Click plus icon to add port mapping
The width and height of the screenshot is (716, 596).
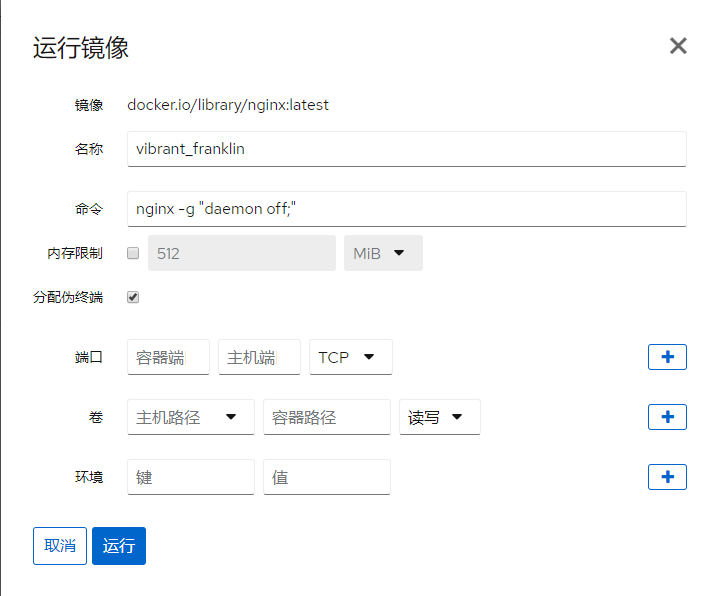667,357
